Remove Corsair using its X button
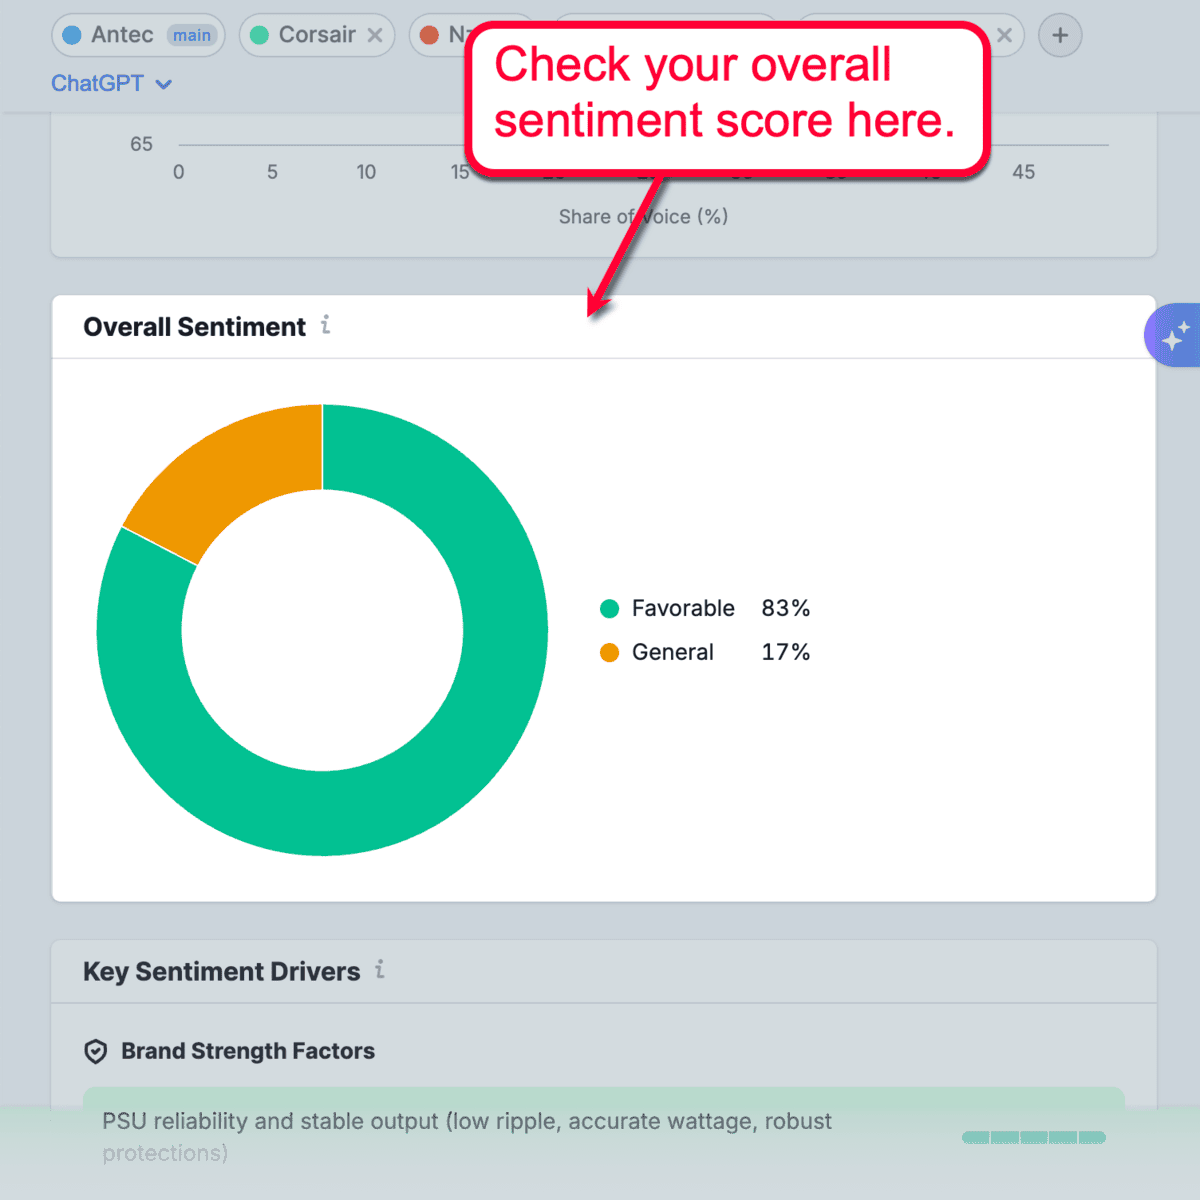Image resolution: width=1200 pixels, height=1200 pixels. tap(376, 35)
